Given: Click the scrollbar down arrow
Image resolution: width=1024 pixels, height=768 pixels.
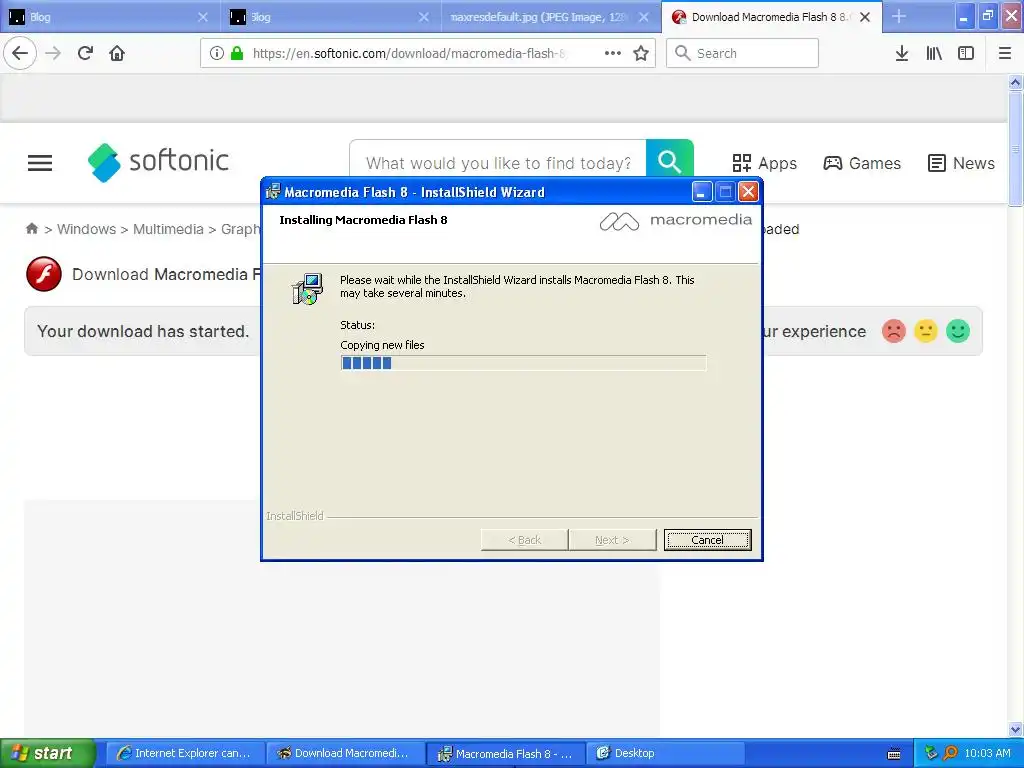Looking at the screenshot, I should [1015, 729].
